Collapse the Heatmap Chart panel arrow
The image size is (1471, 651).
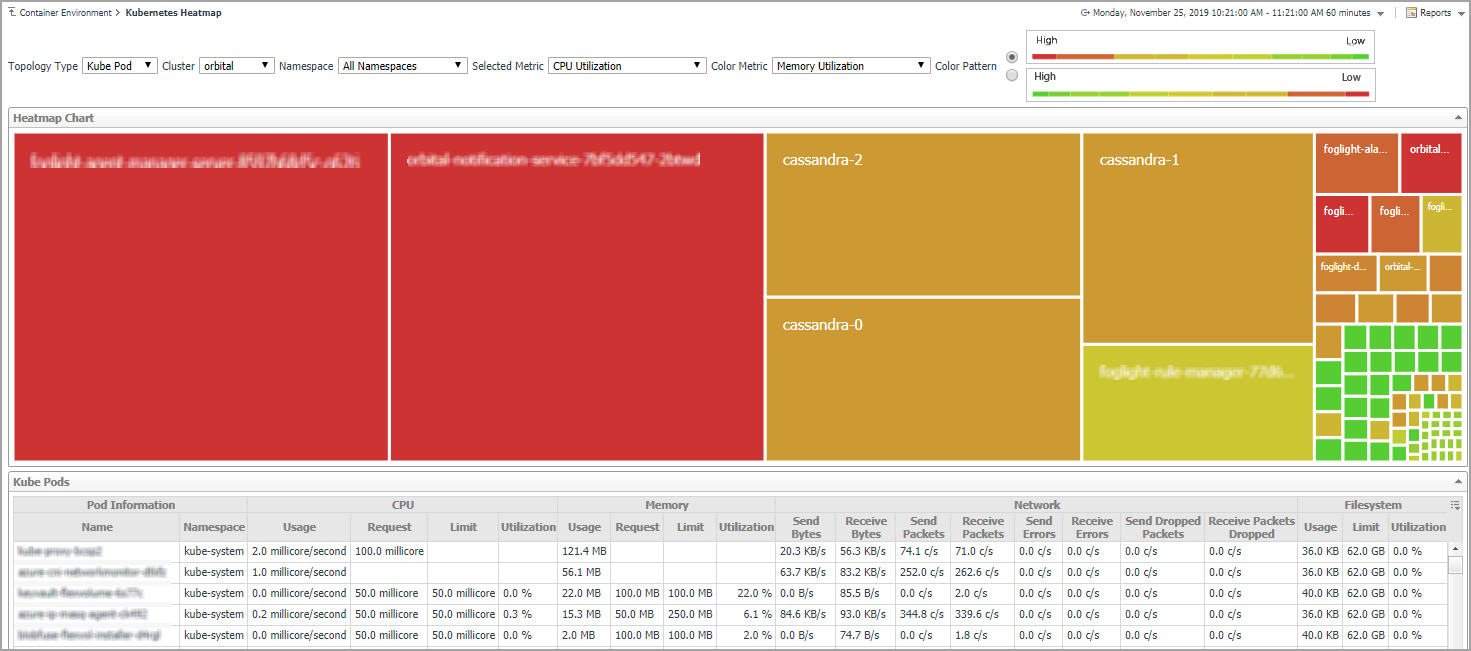pyautogui.click(x=1457, y=118)
